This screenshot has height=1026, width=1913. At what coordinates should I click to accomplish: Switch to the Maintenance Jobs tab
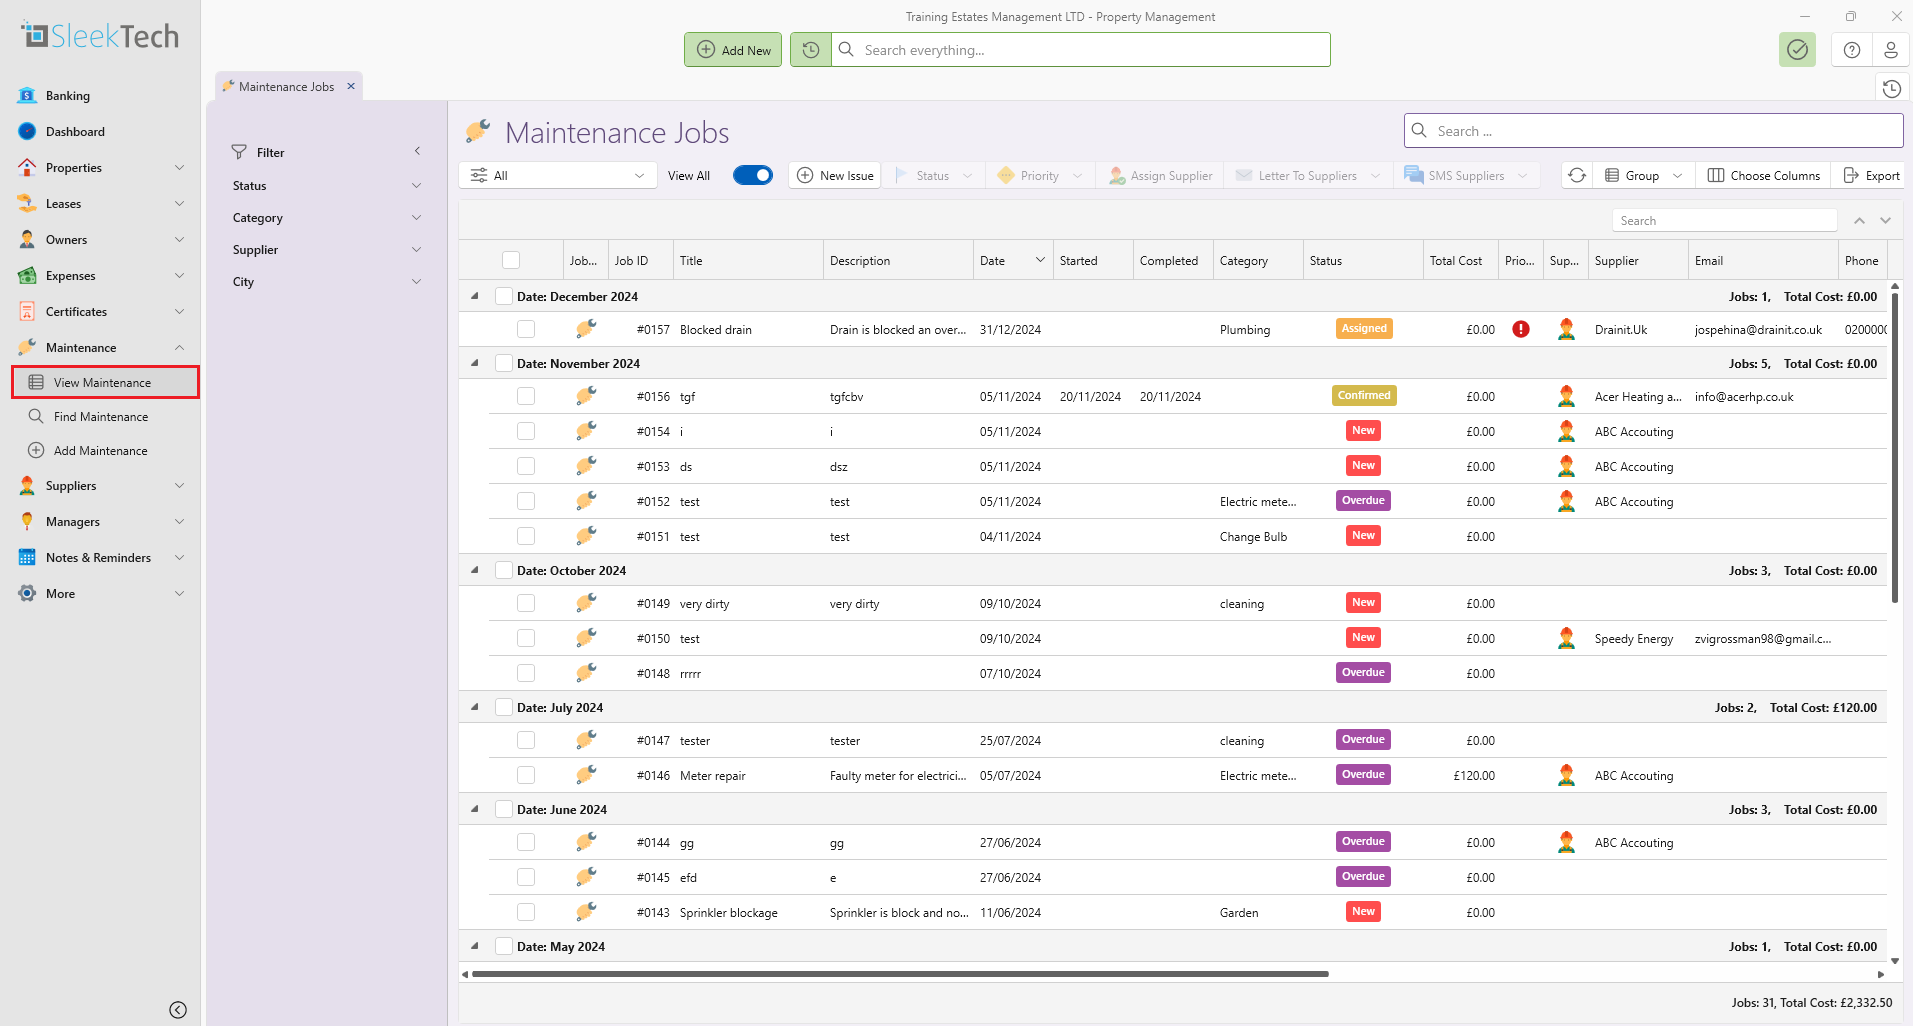pos(286,87)
